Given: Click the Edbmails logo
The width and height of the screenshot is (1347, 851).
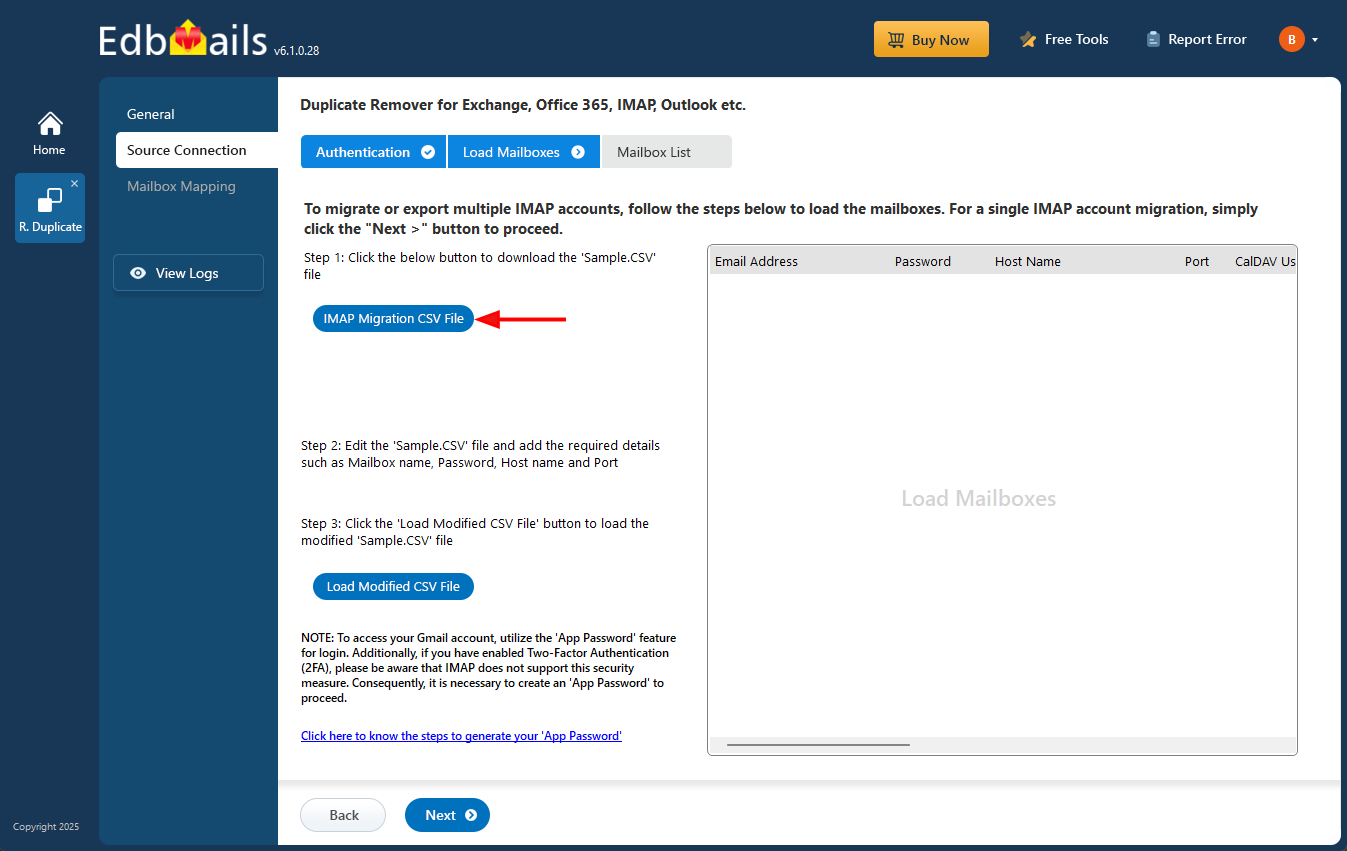Looking at the screenshot, I should coord(184,40).
